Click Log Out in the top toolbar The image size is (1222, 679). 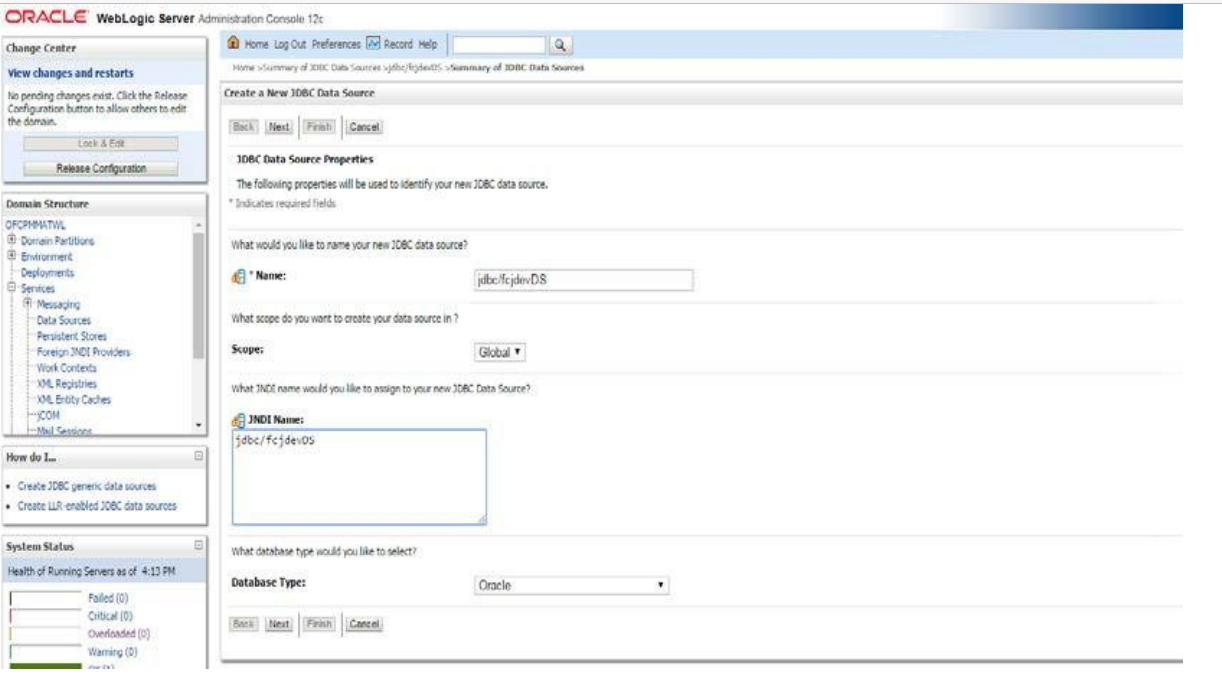coord(290,44)
